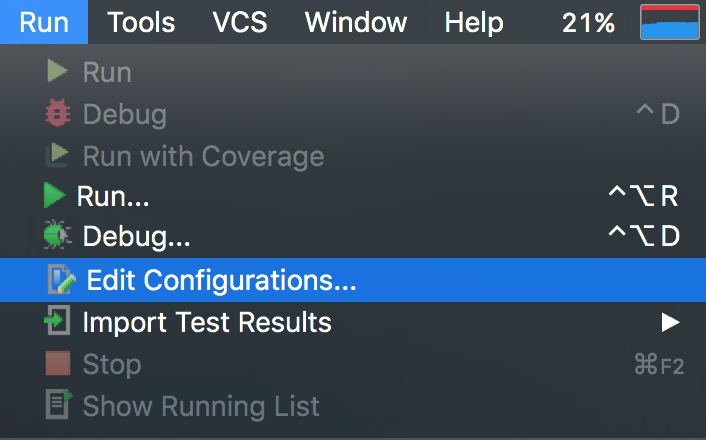This screenshot has height=440, width=706.
Task: Click the 21% battery percentage text
Action: 589,22
